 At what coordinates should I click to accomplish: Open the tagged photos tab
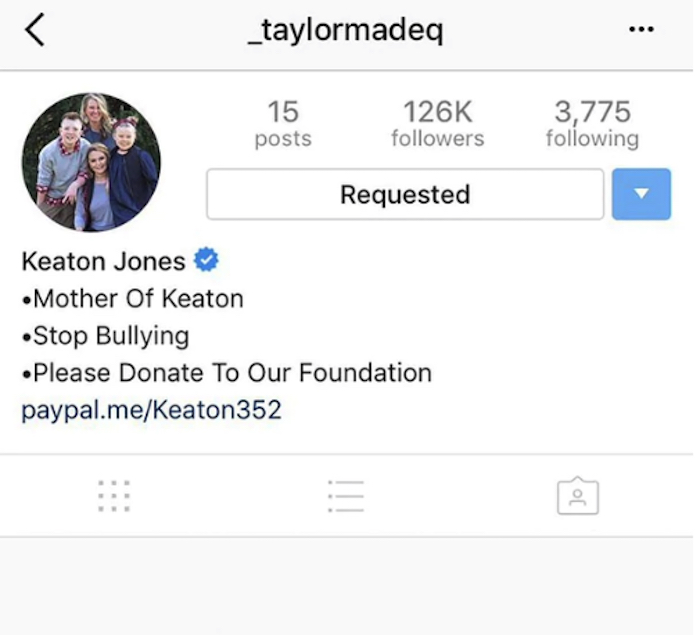pyautogui.click(x=578, y=496)
